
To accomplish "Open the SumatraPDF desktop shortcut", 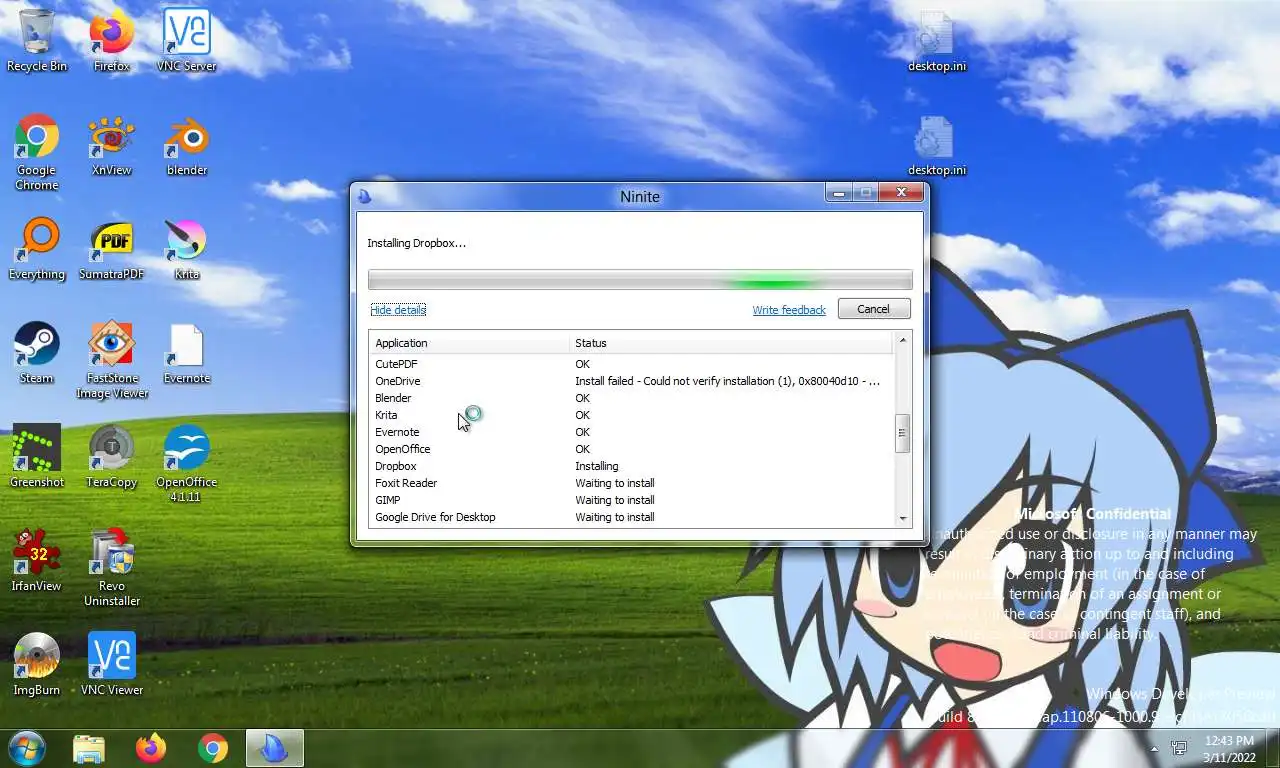I will [112, 249].
